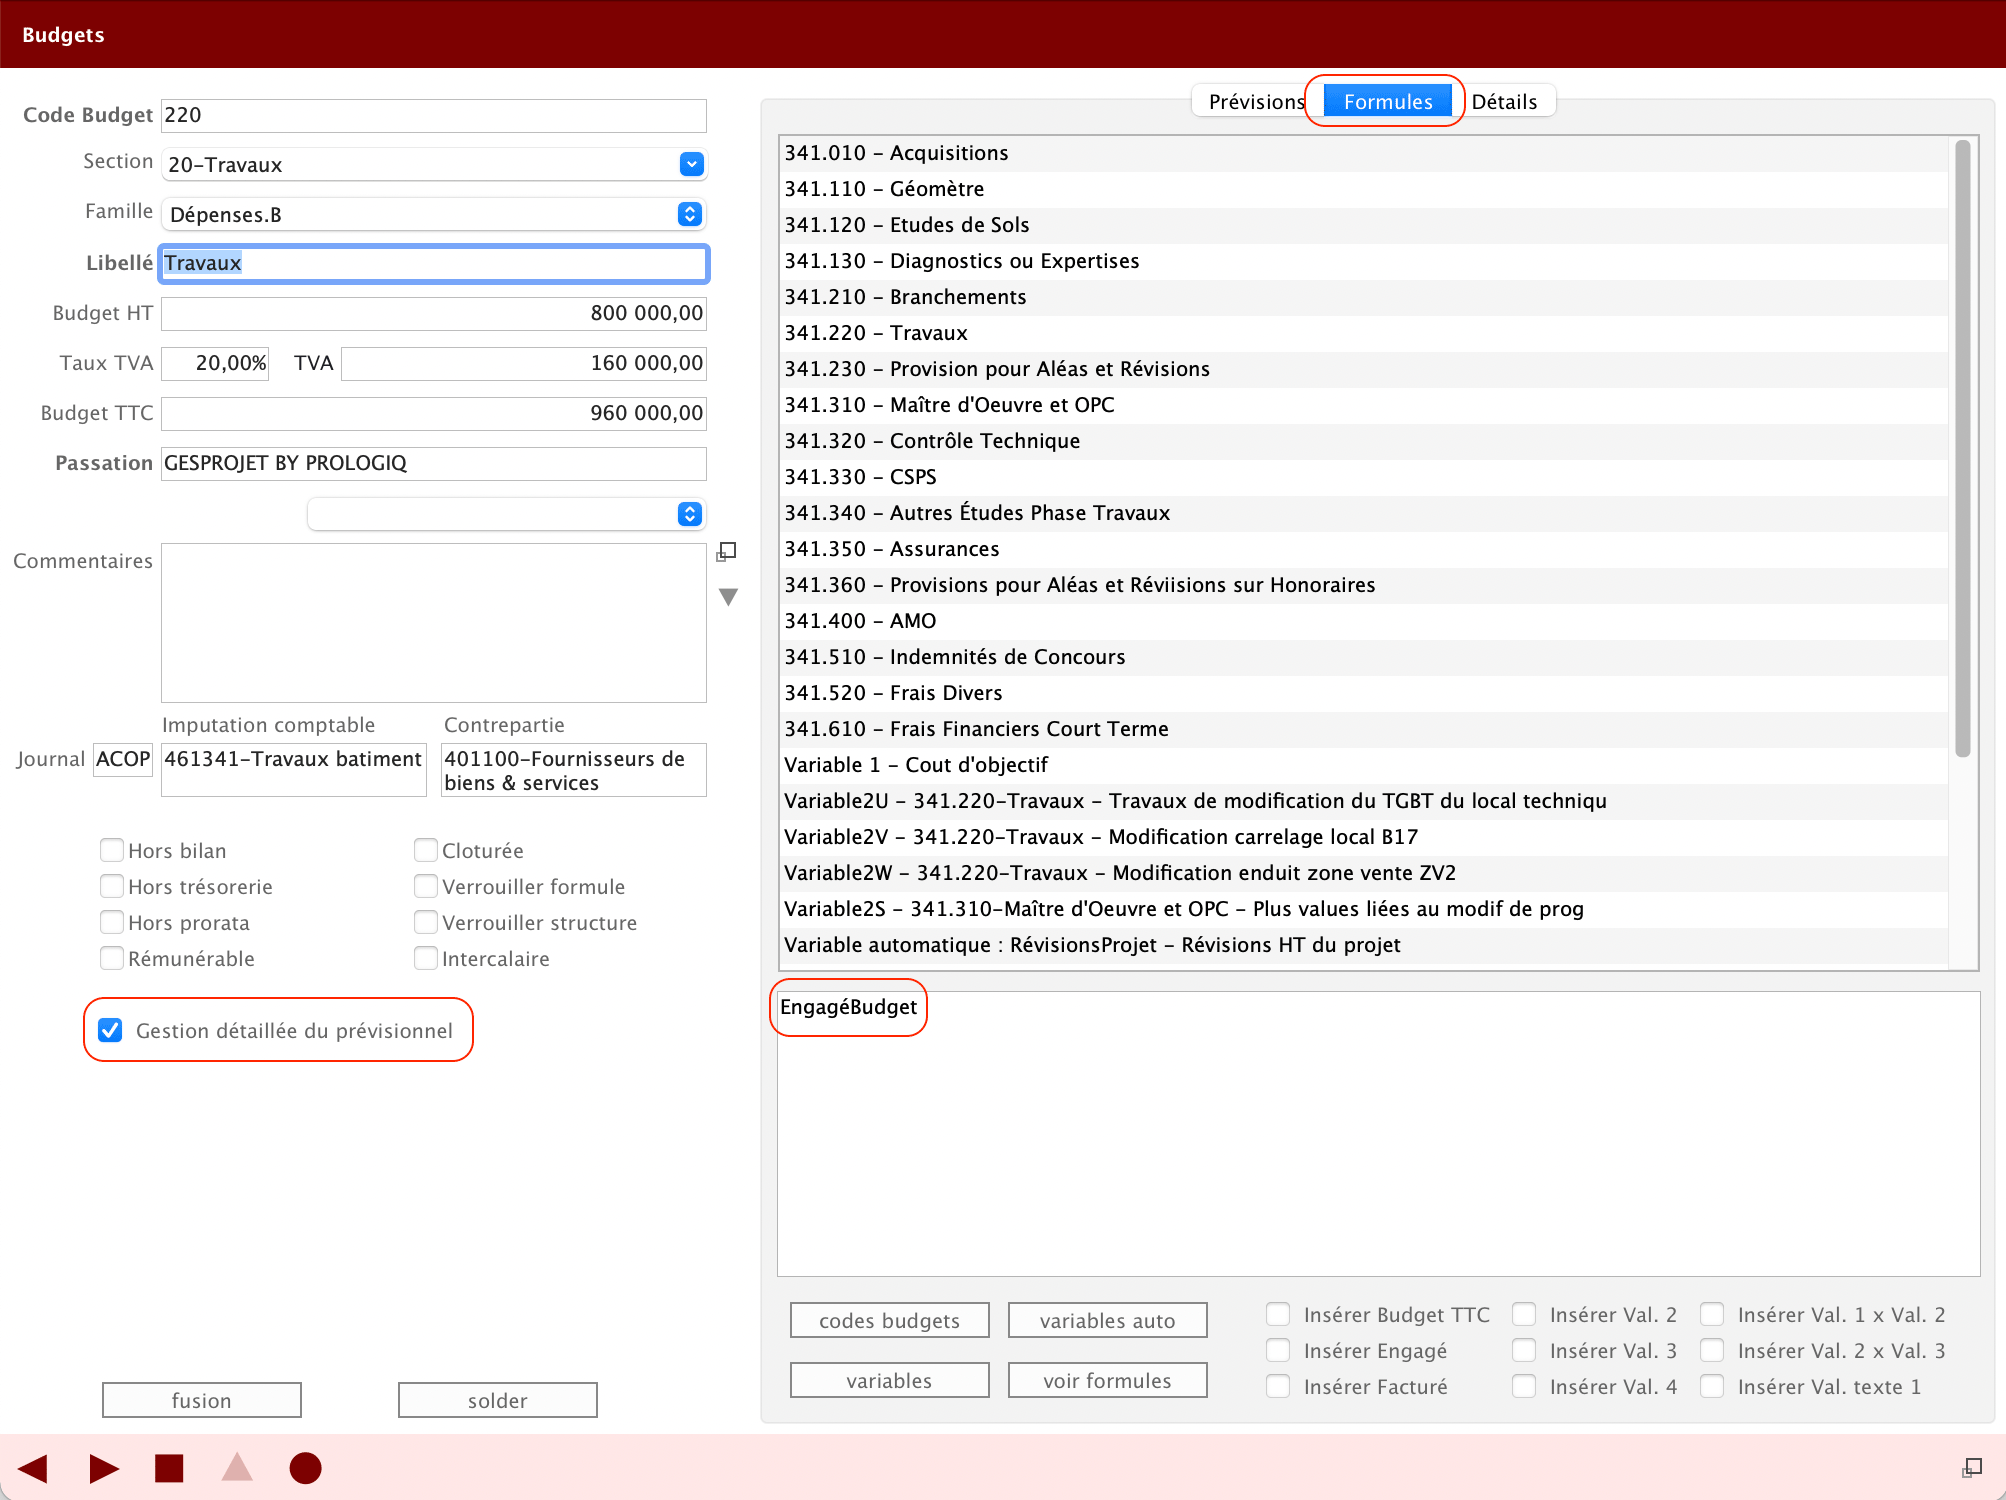The image size is (2006, 1500).
Task: Check Insérer Budget TTC option
Action: (x=1278, y=1314)
